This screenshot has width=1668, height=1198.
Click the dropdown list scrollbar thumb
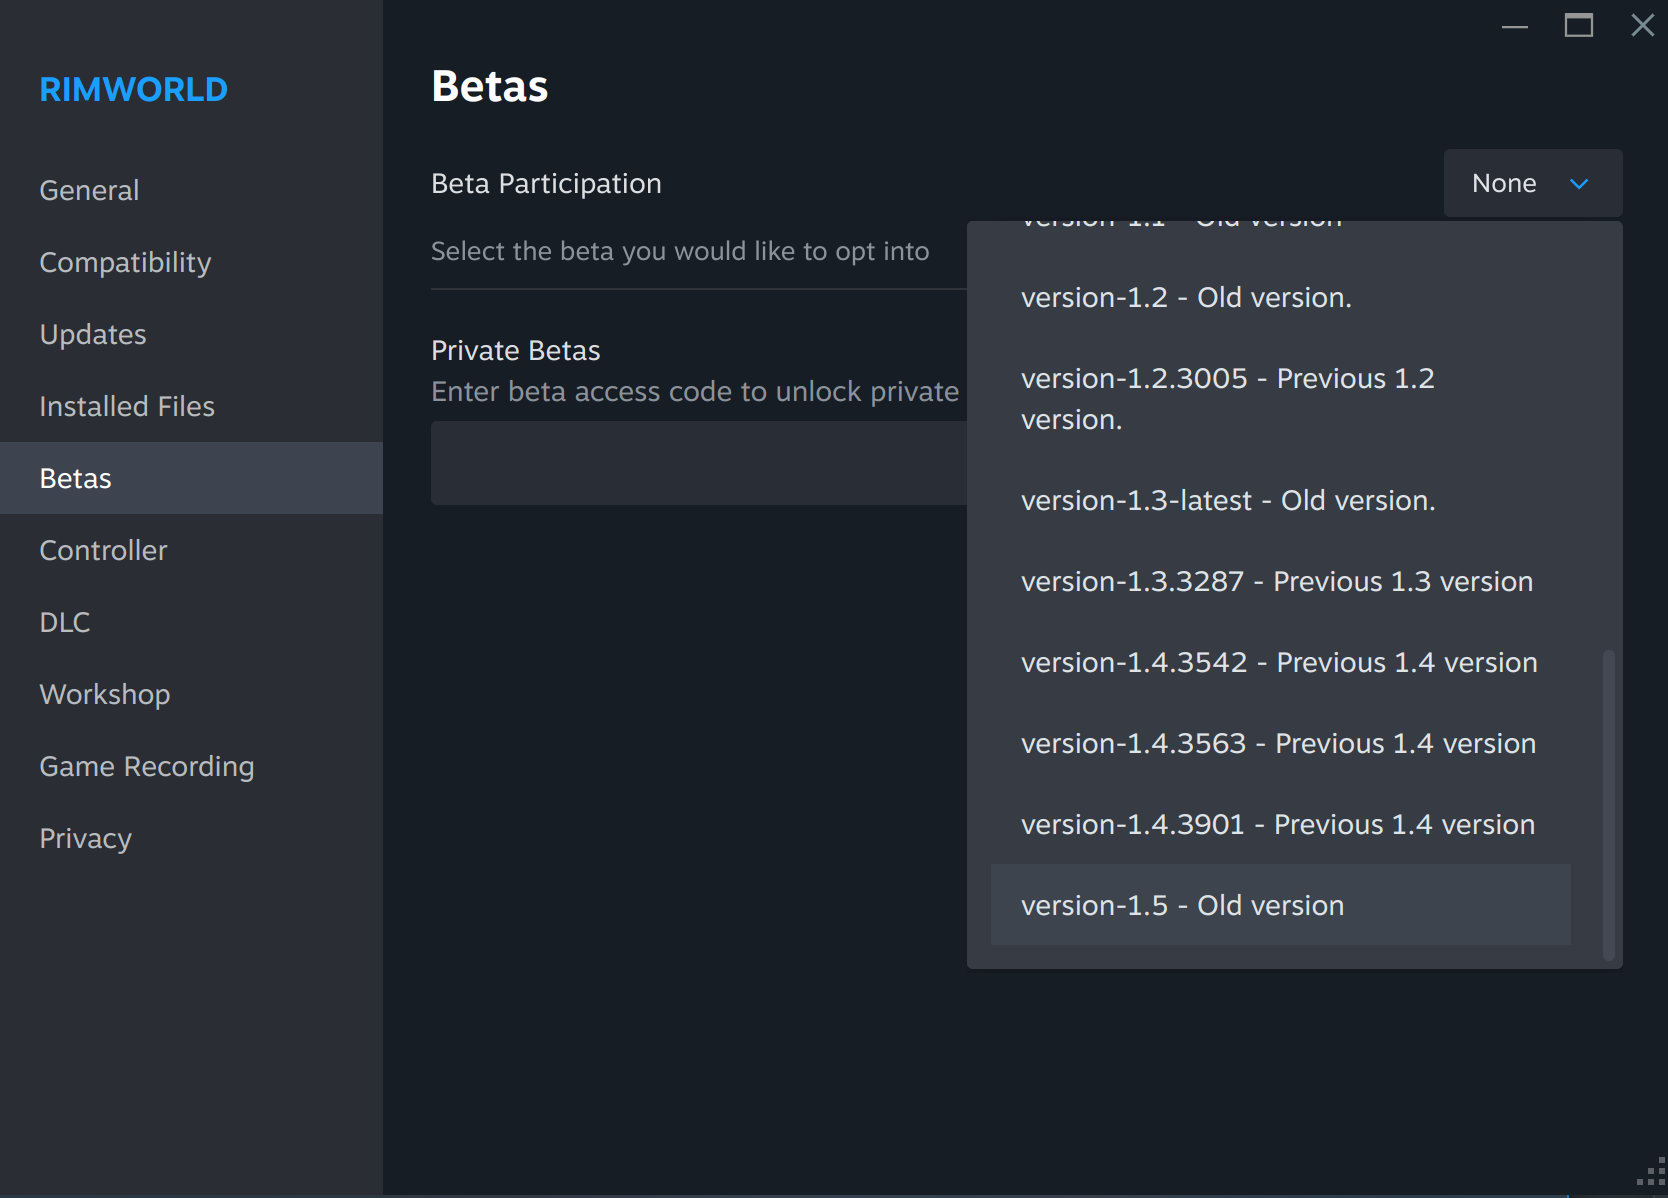1608,805
